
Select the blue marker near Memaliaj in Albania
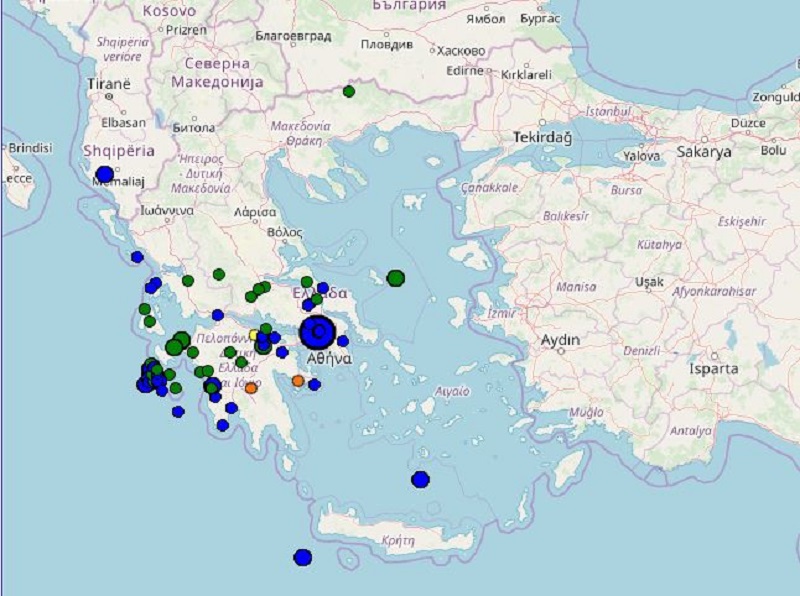tap(105, 175)
